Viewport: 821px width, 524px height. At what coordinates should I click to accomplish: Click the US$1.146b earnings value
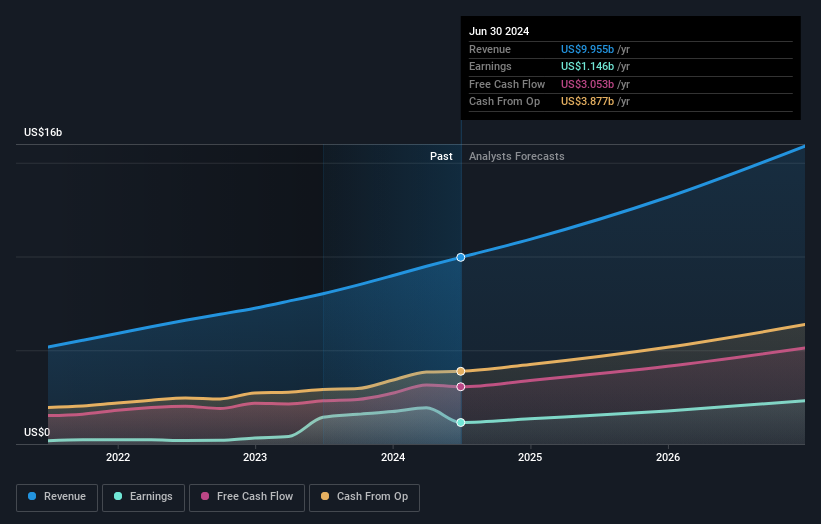[x=587, y=66]
